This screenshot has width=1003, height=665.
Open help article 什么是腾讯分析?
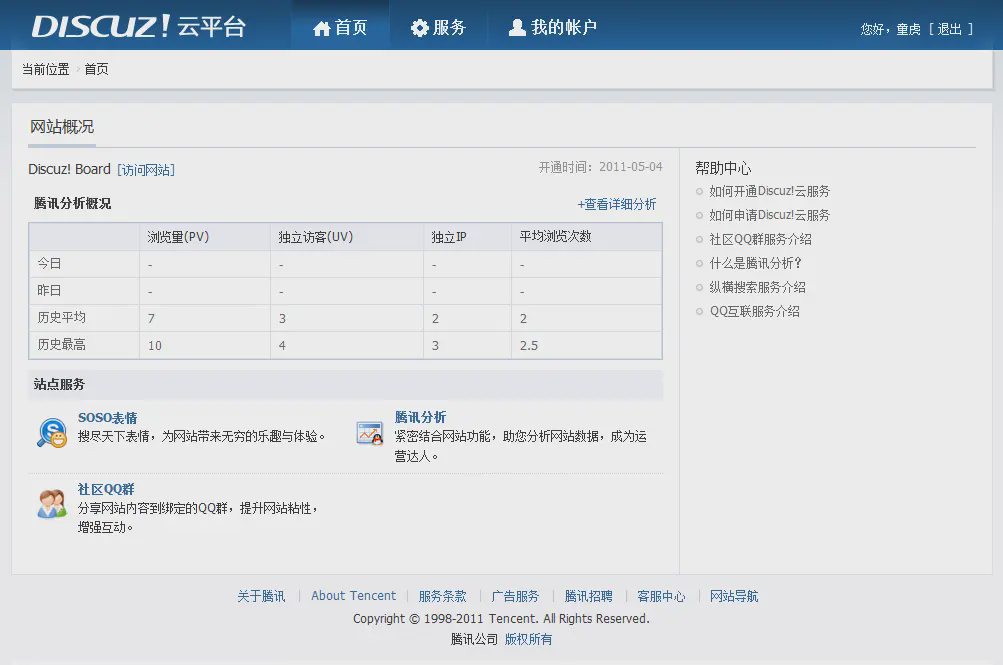(x=755, y=263)
